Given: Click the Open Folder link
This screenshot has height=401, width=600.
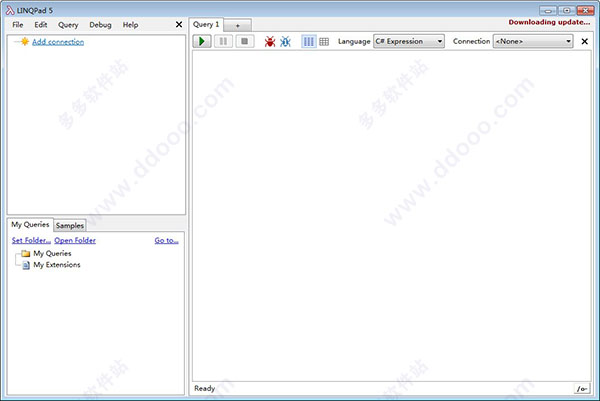Looking at the screenshot, I should [x=75, y=240].
